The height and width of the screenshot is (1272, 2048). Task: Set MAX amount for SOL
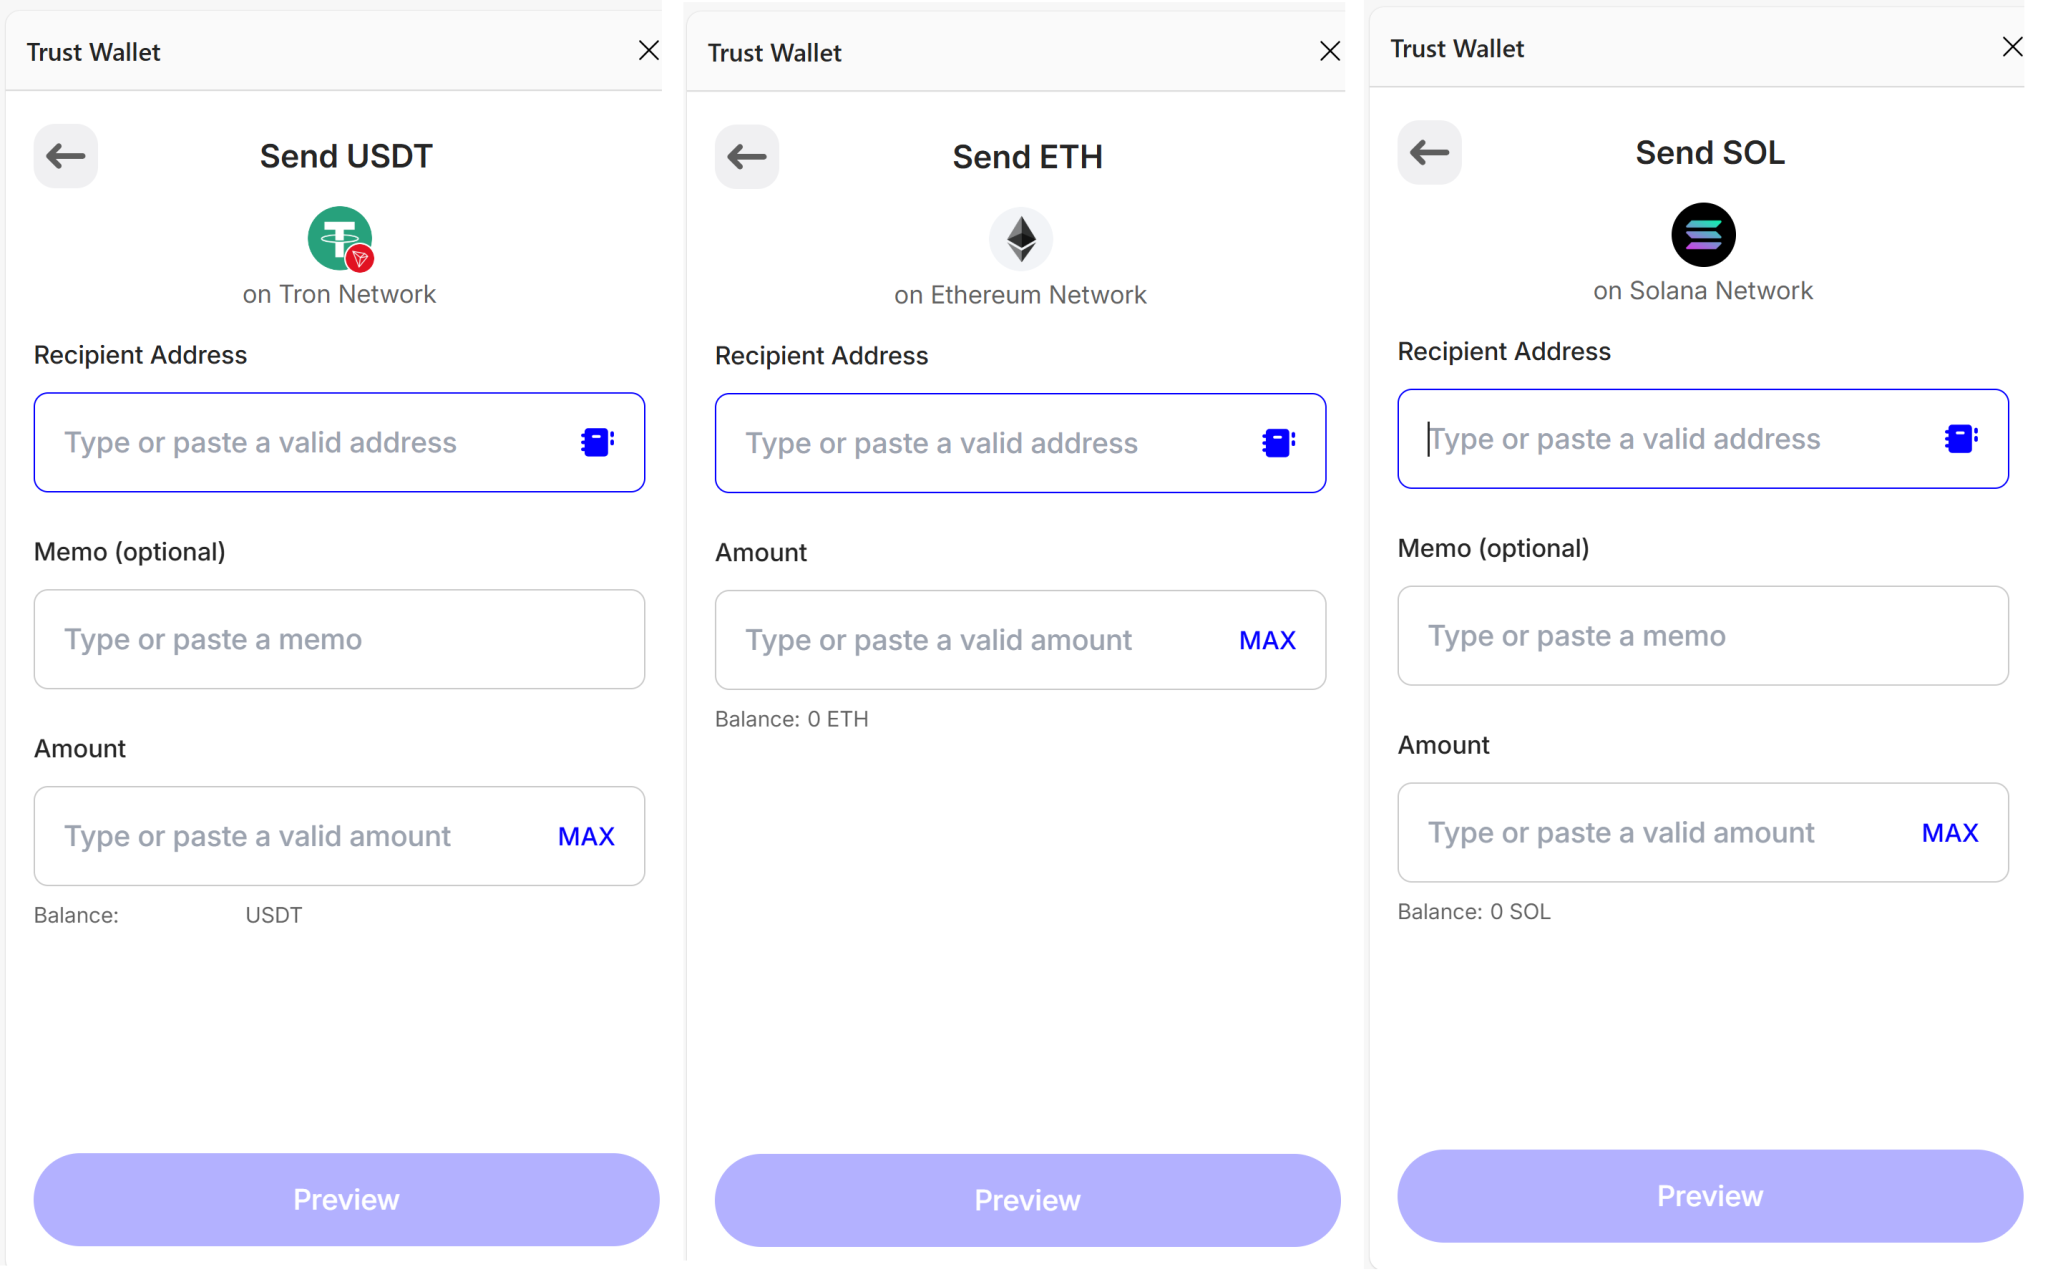[x=1949, y=833]
